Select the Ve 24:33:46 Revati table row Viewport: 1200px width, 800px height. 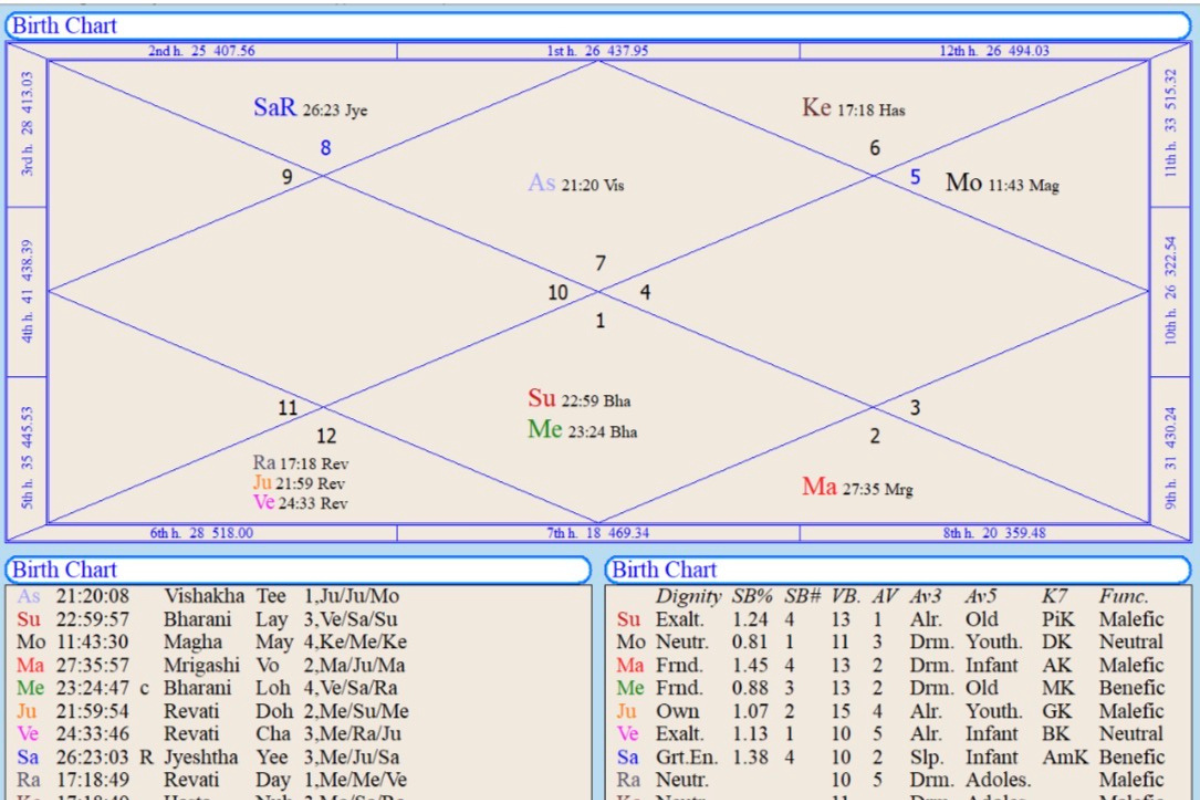pyautogui.click(x=298, y=734)
